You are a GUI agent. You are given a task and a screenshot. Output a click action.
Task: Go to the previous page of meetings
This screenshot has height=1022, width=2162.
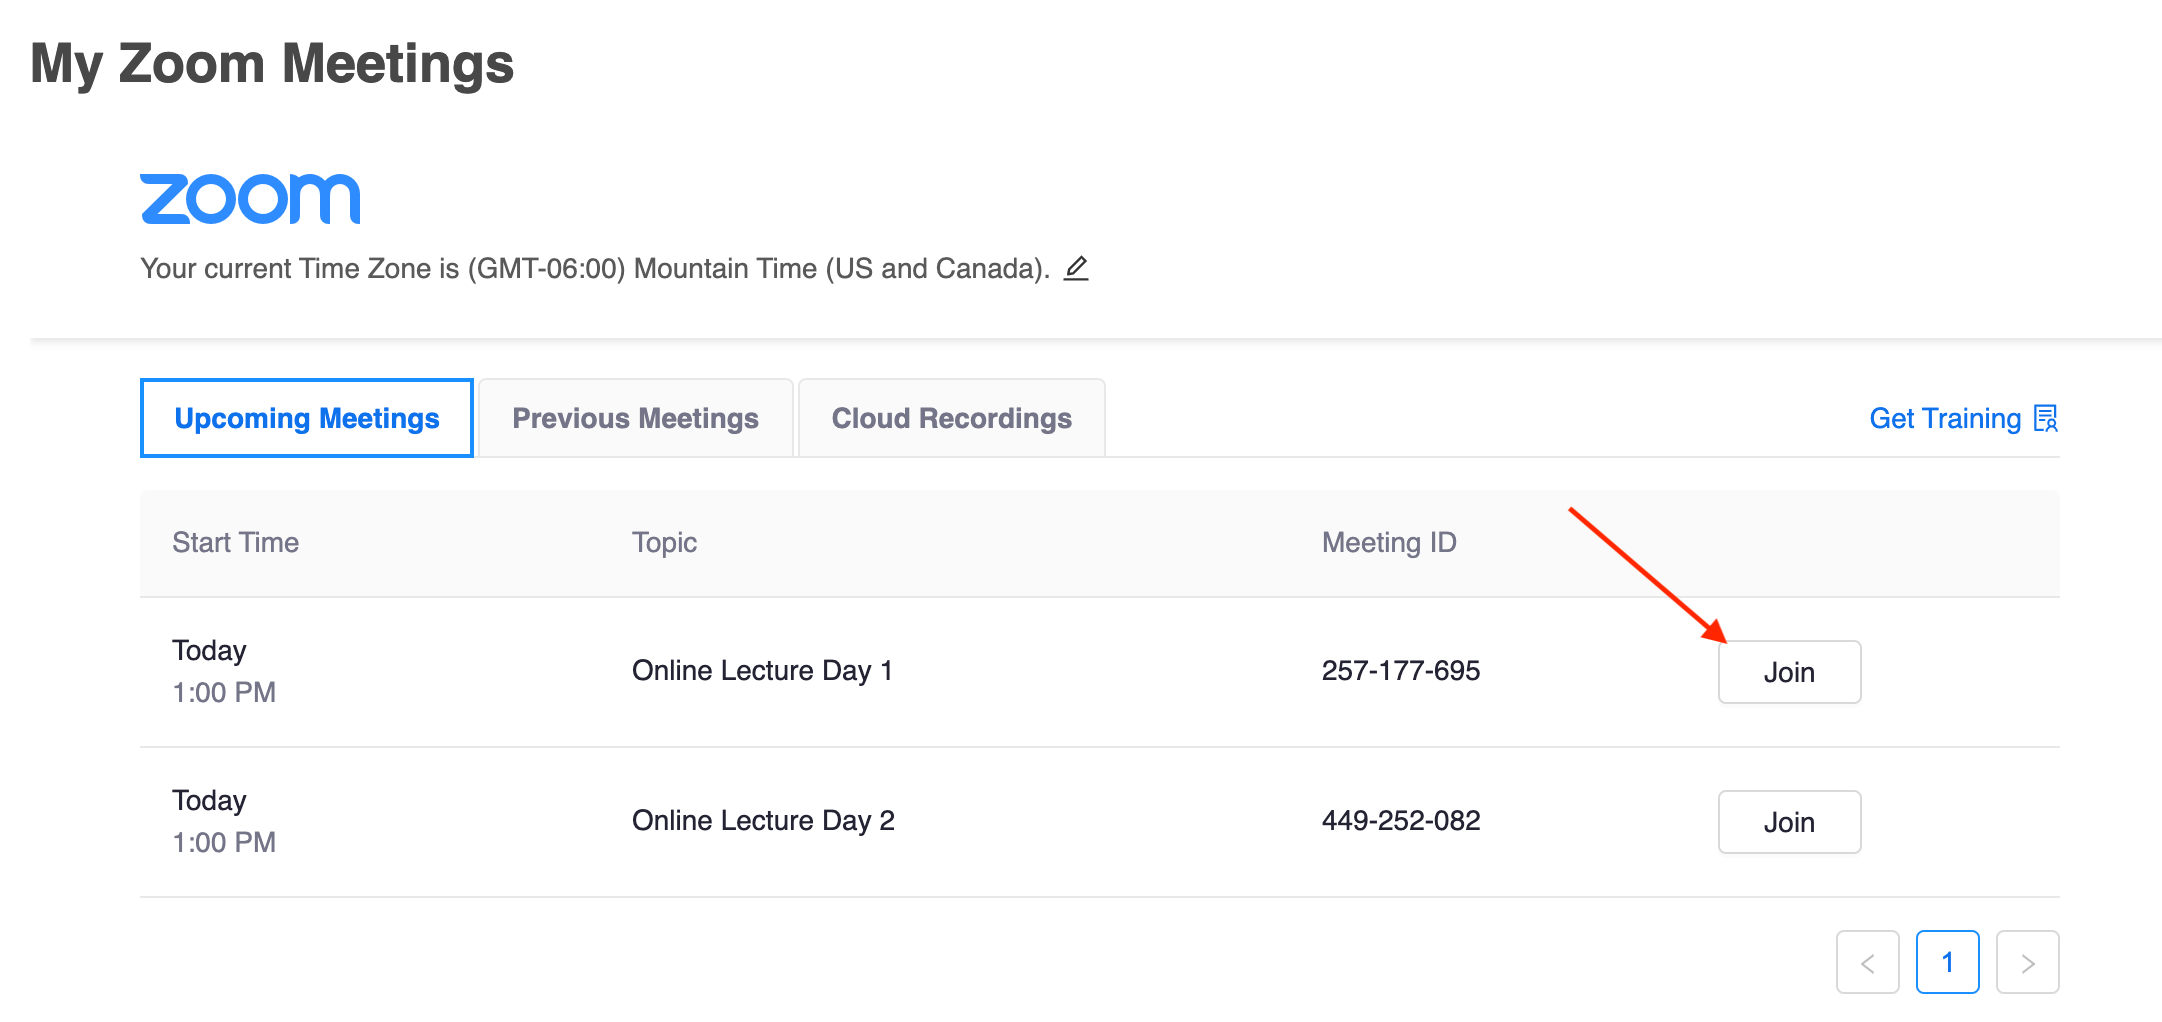click(x=1867, y=962)
